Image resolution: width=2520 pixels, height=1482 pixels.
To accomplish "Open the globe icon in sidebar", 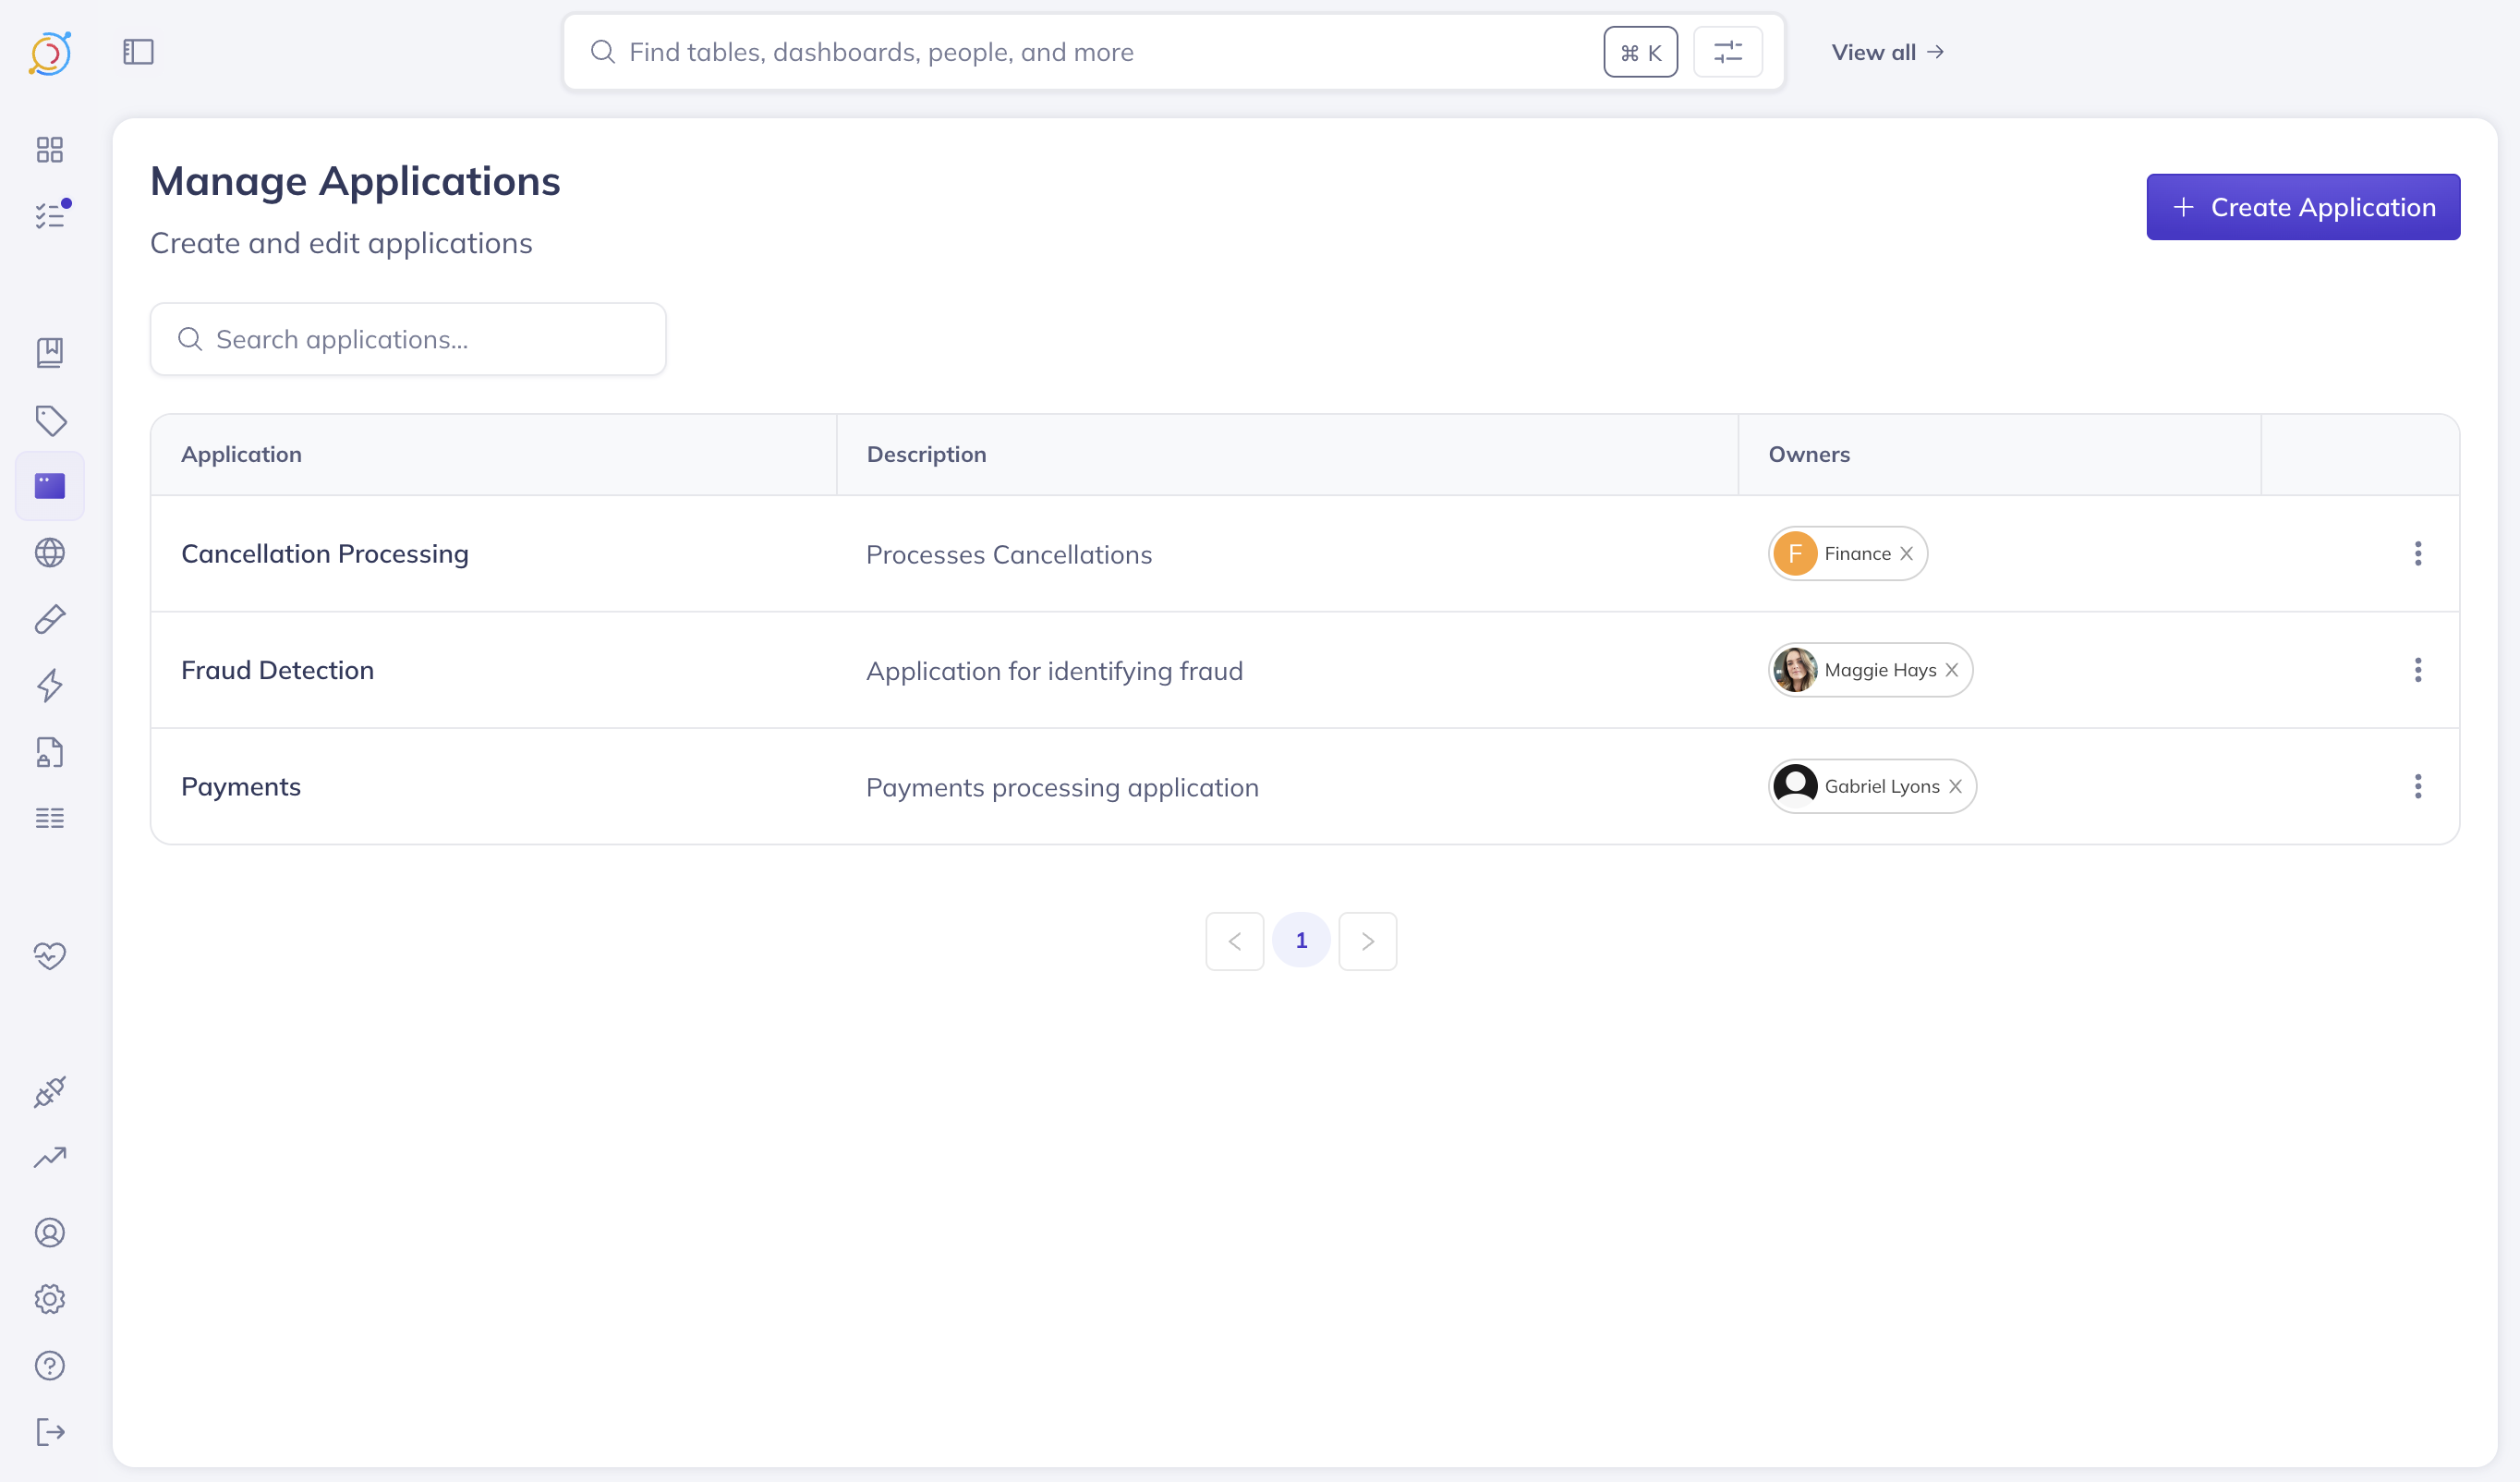I will coord(49,553).
